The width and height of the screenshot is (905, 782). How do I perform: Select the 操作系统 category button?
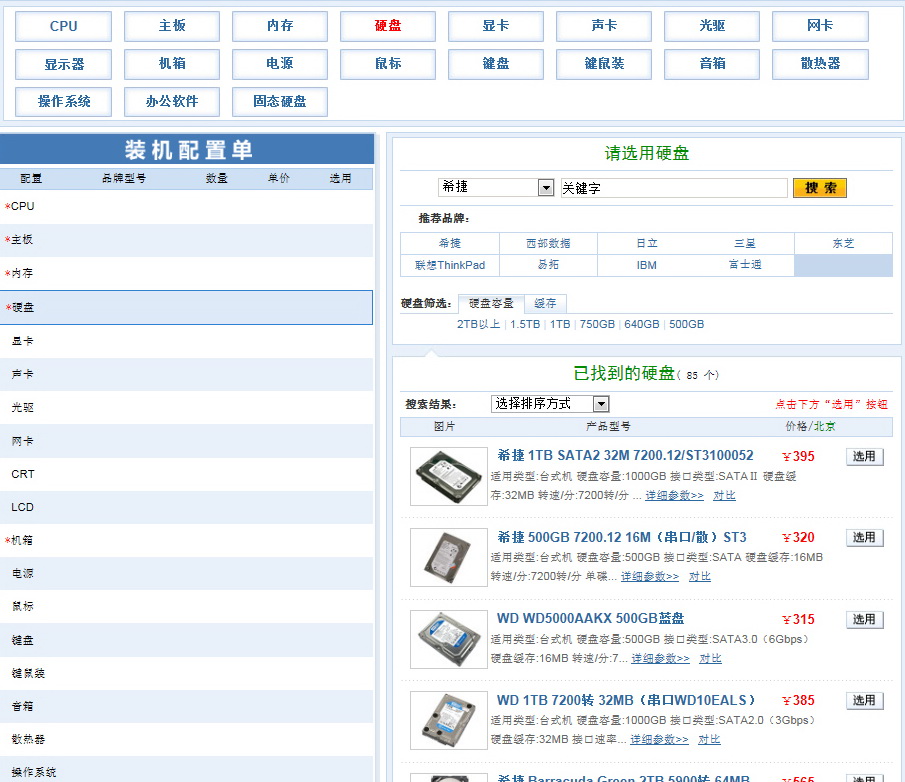(x=63, y=102)
